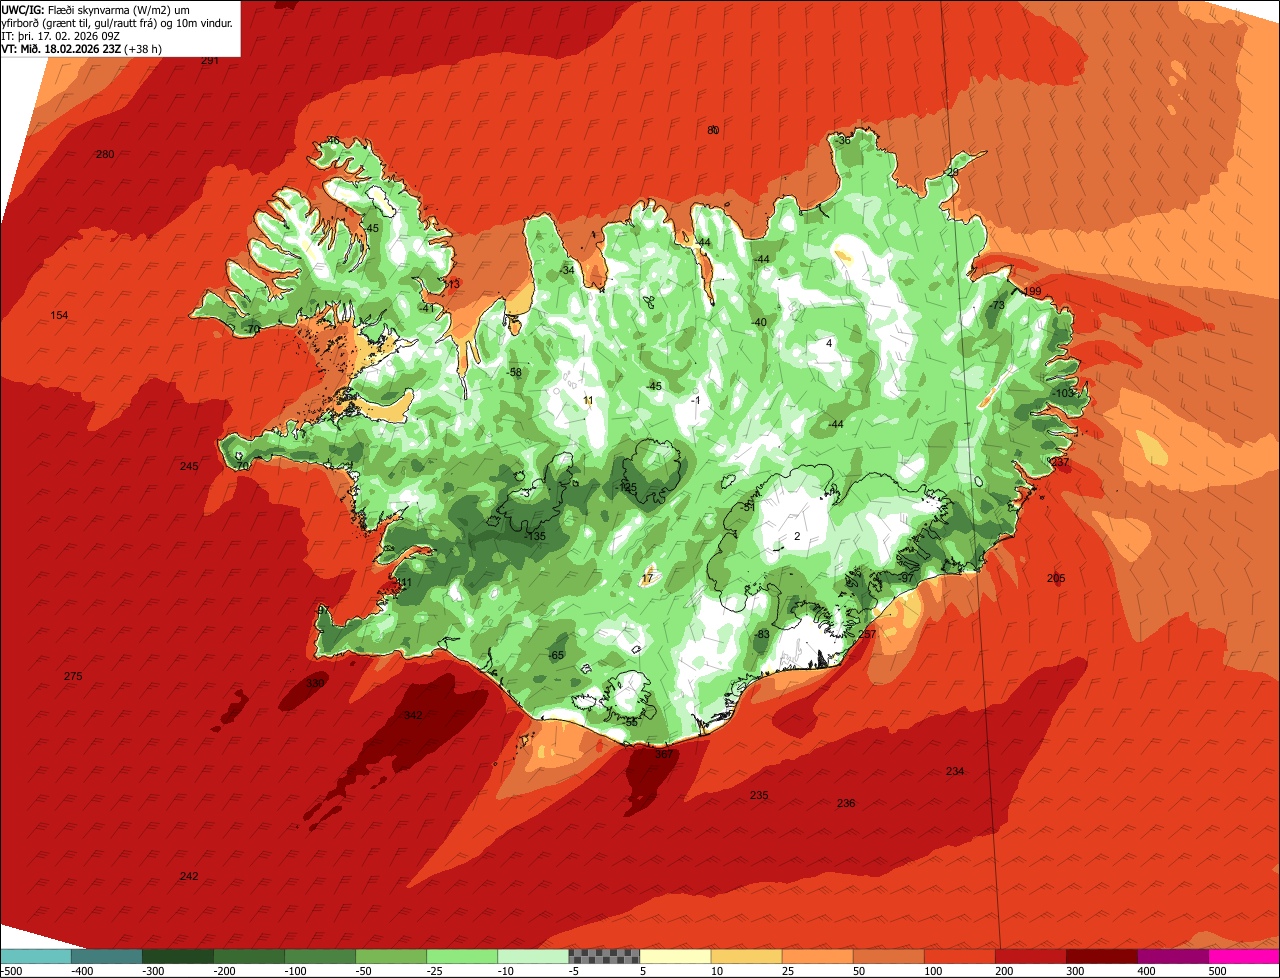The image size is (1280, 978).
Task: Click the southeast coast flux value '257'
Action: (x=867, y=635)
